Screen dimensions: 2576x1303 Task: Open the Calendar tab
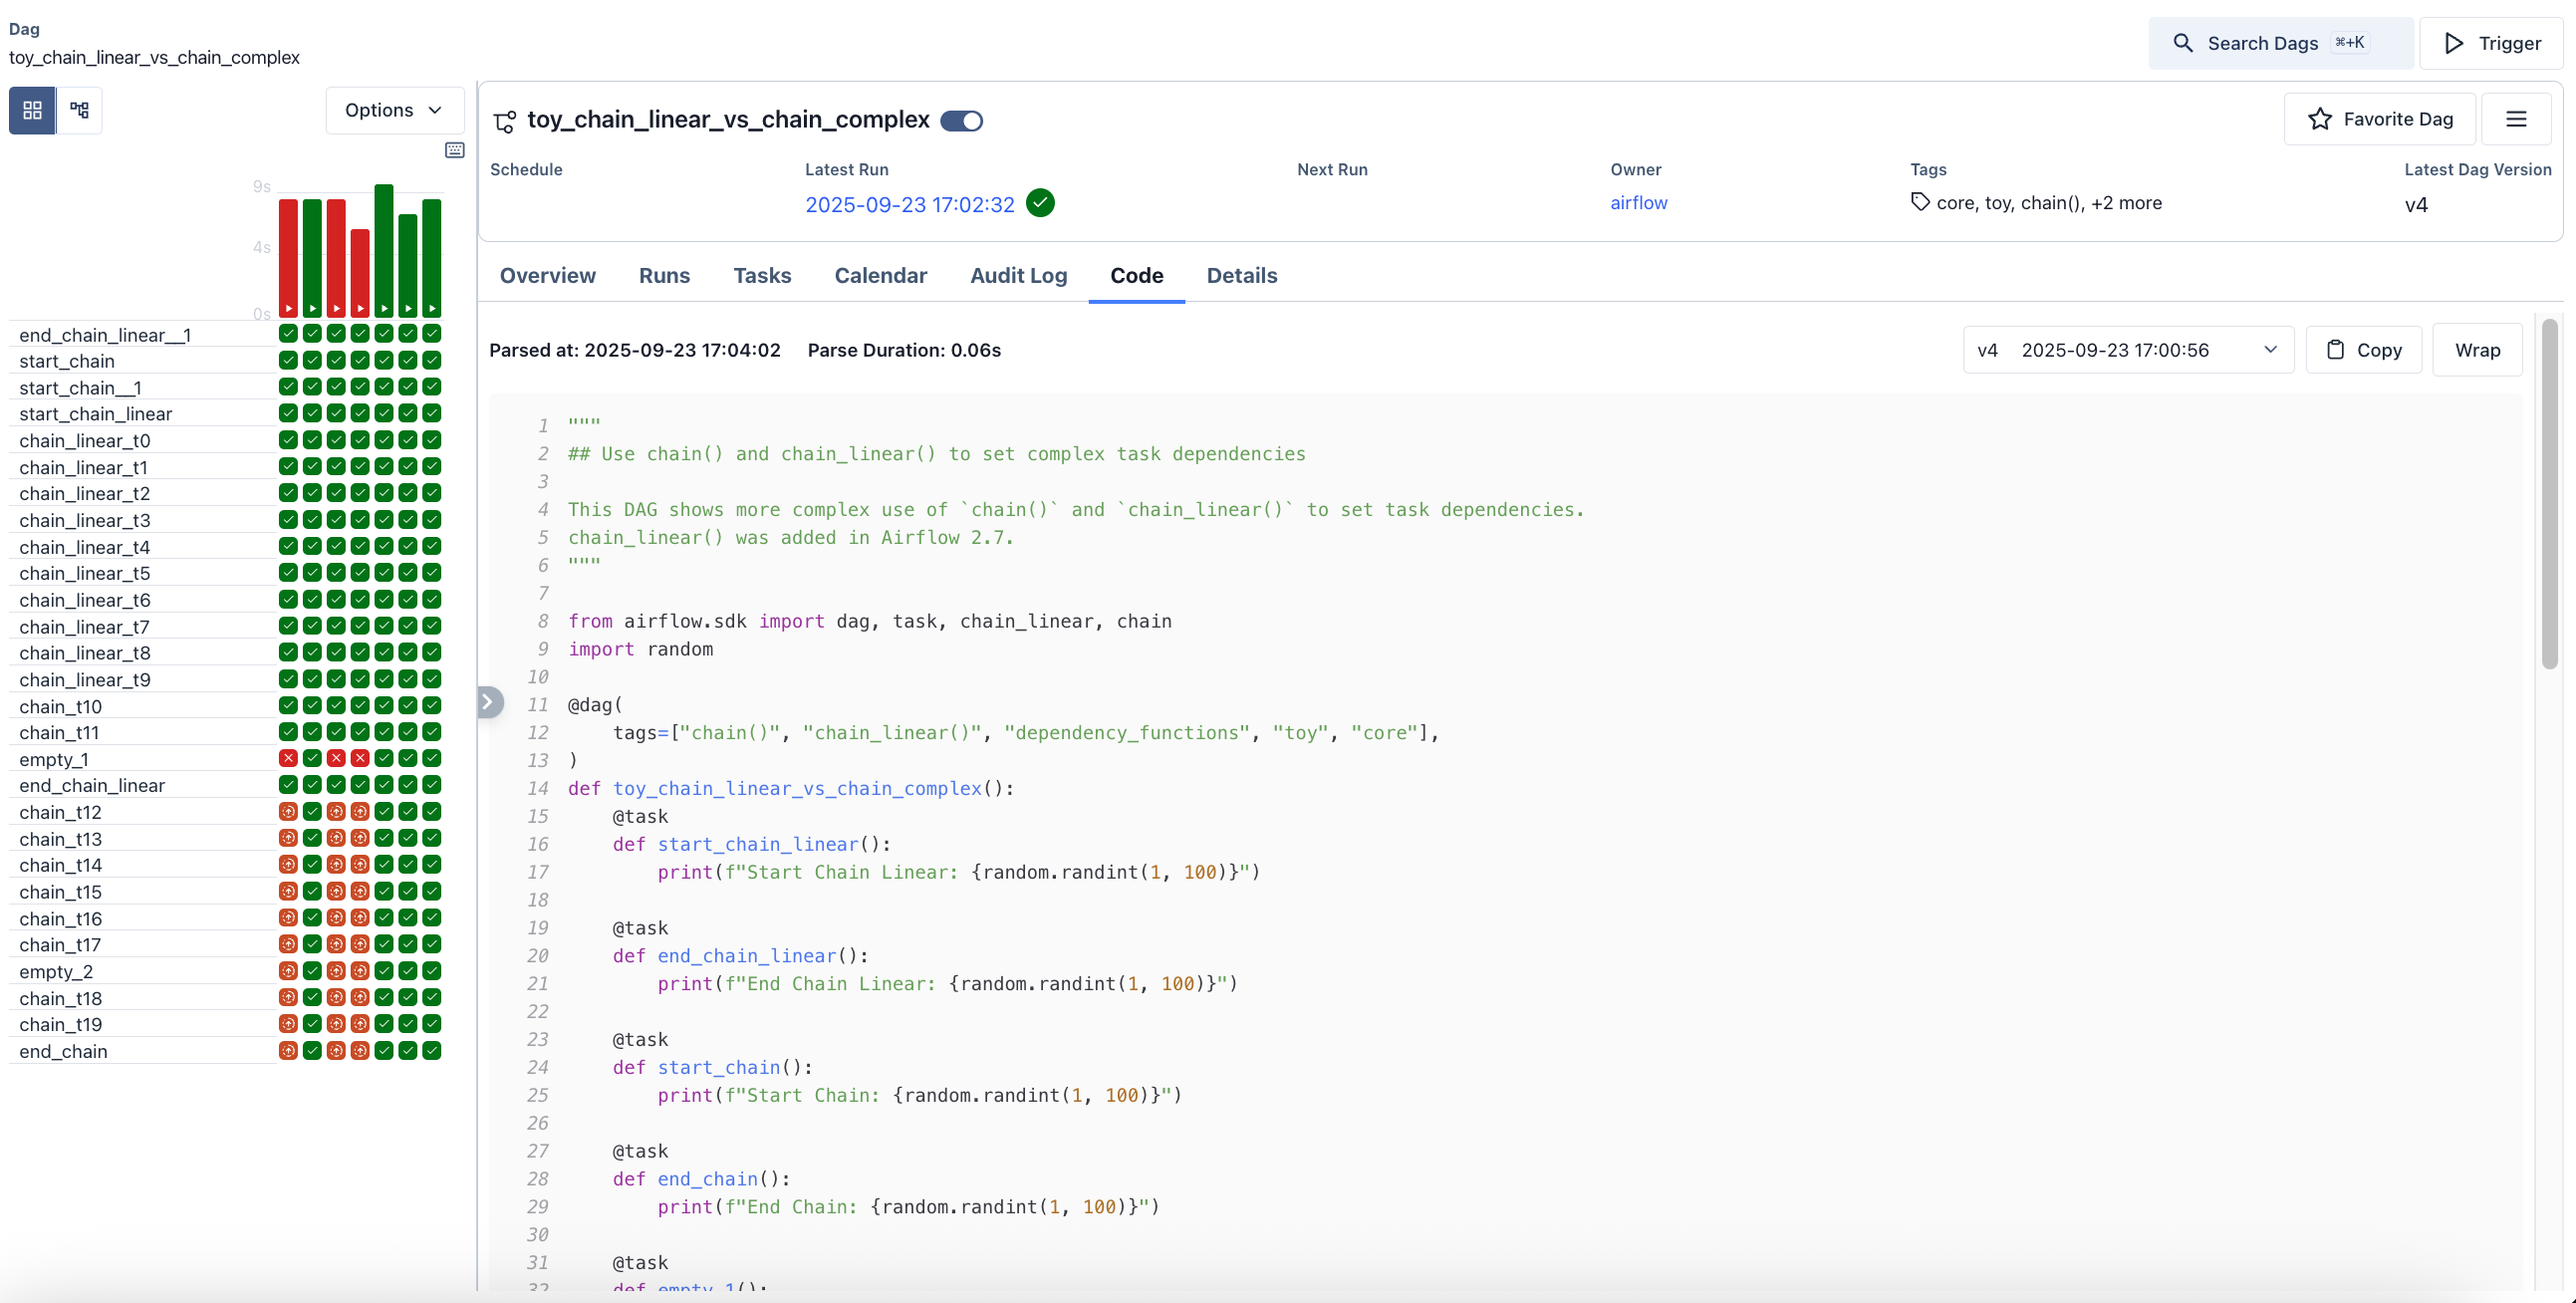(880, 276)
